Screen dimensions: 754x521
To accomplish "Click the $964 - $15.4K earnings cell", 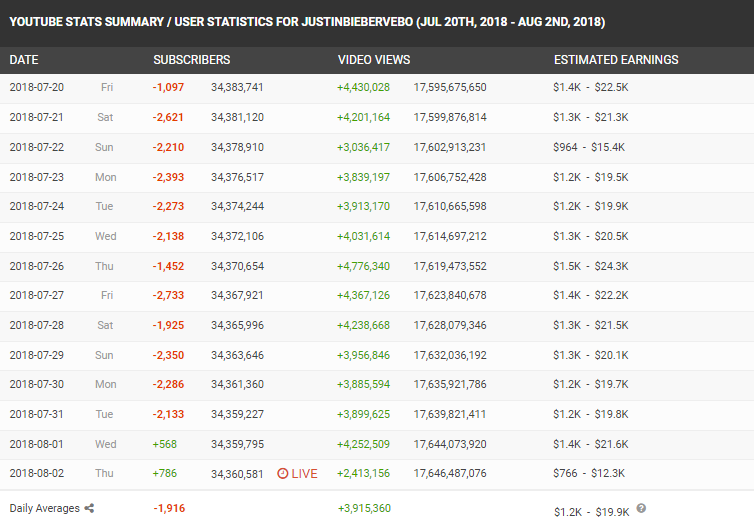I will coord(589,147).
